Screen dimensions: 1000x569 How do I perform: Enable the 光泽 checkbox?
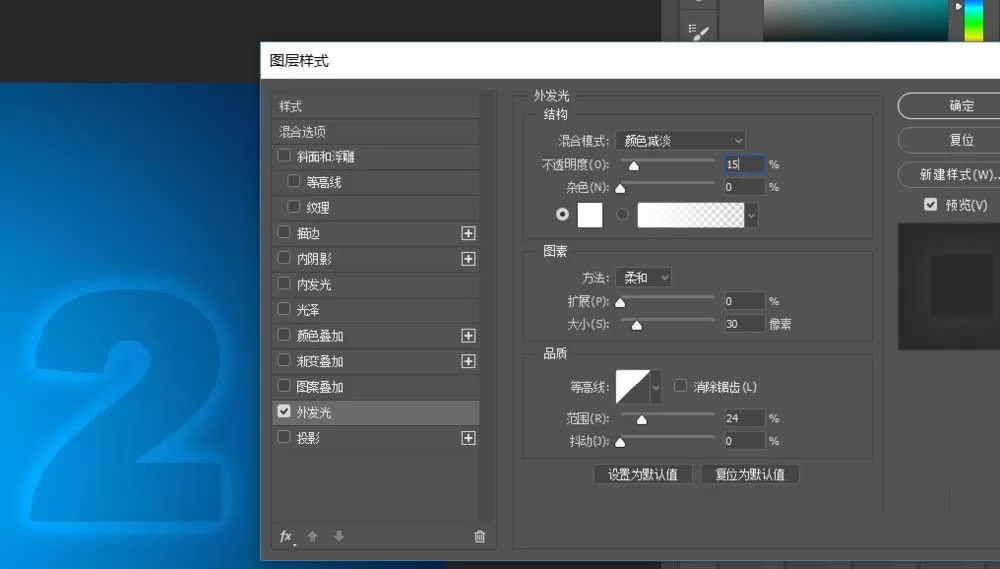pos(284,309)
